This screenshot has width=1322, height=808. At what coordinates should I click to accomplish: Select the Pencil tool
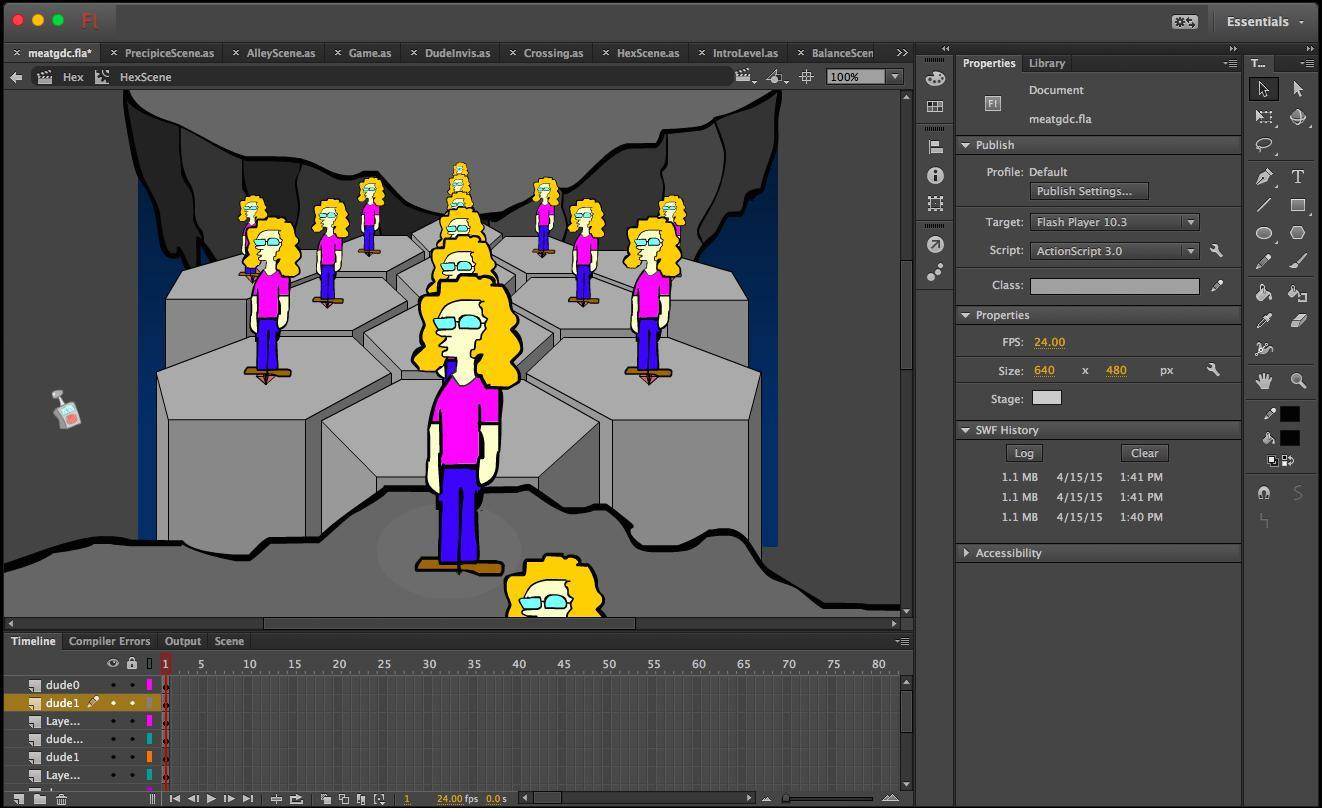(x=1264, y=261)
